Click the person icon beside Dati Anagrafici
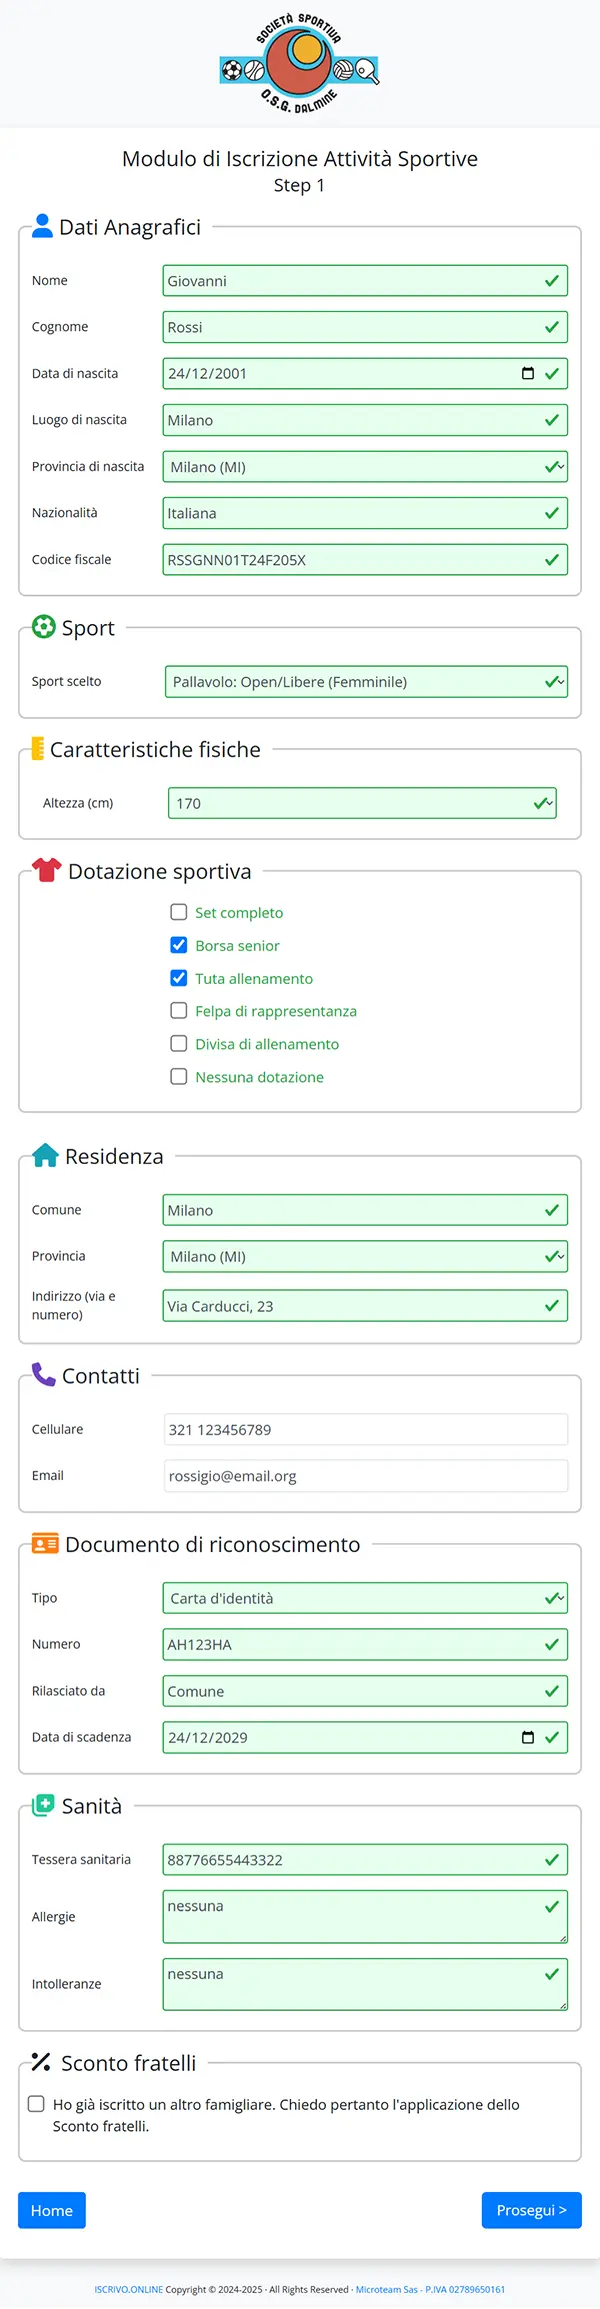The width and height of the screenshot is (600, 2309). point(42,226)
